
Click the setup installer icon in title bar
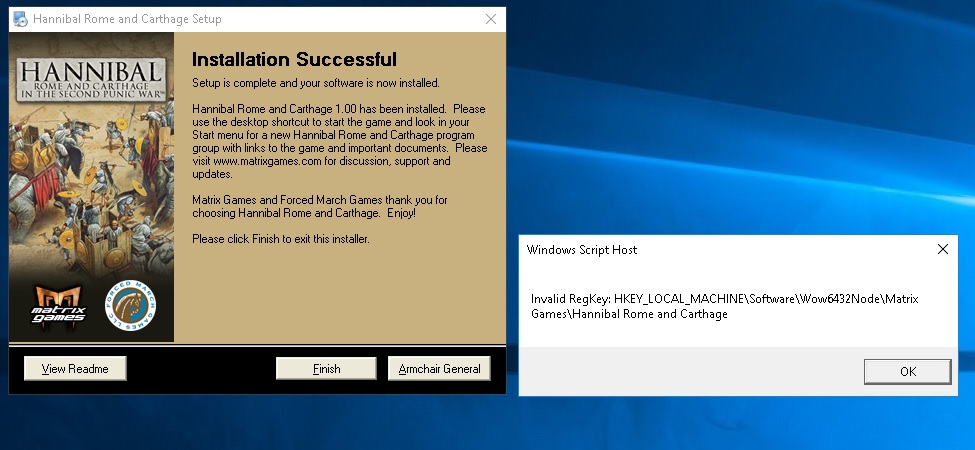click(x=21, y=19)
